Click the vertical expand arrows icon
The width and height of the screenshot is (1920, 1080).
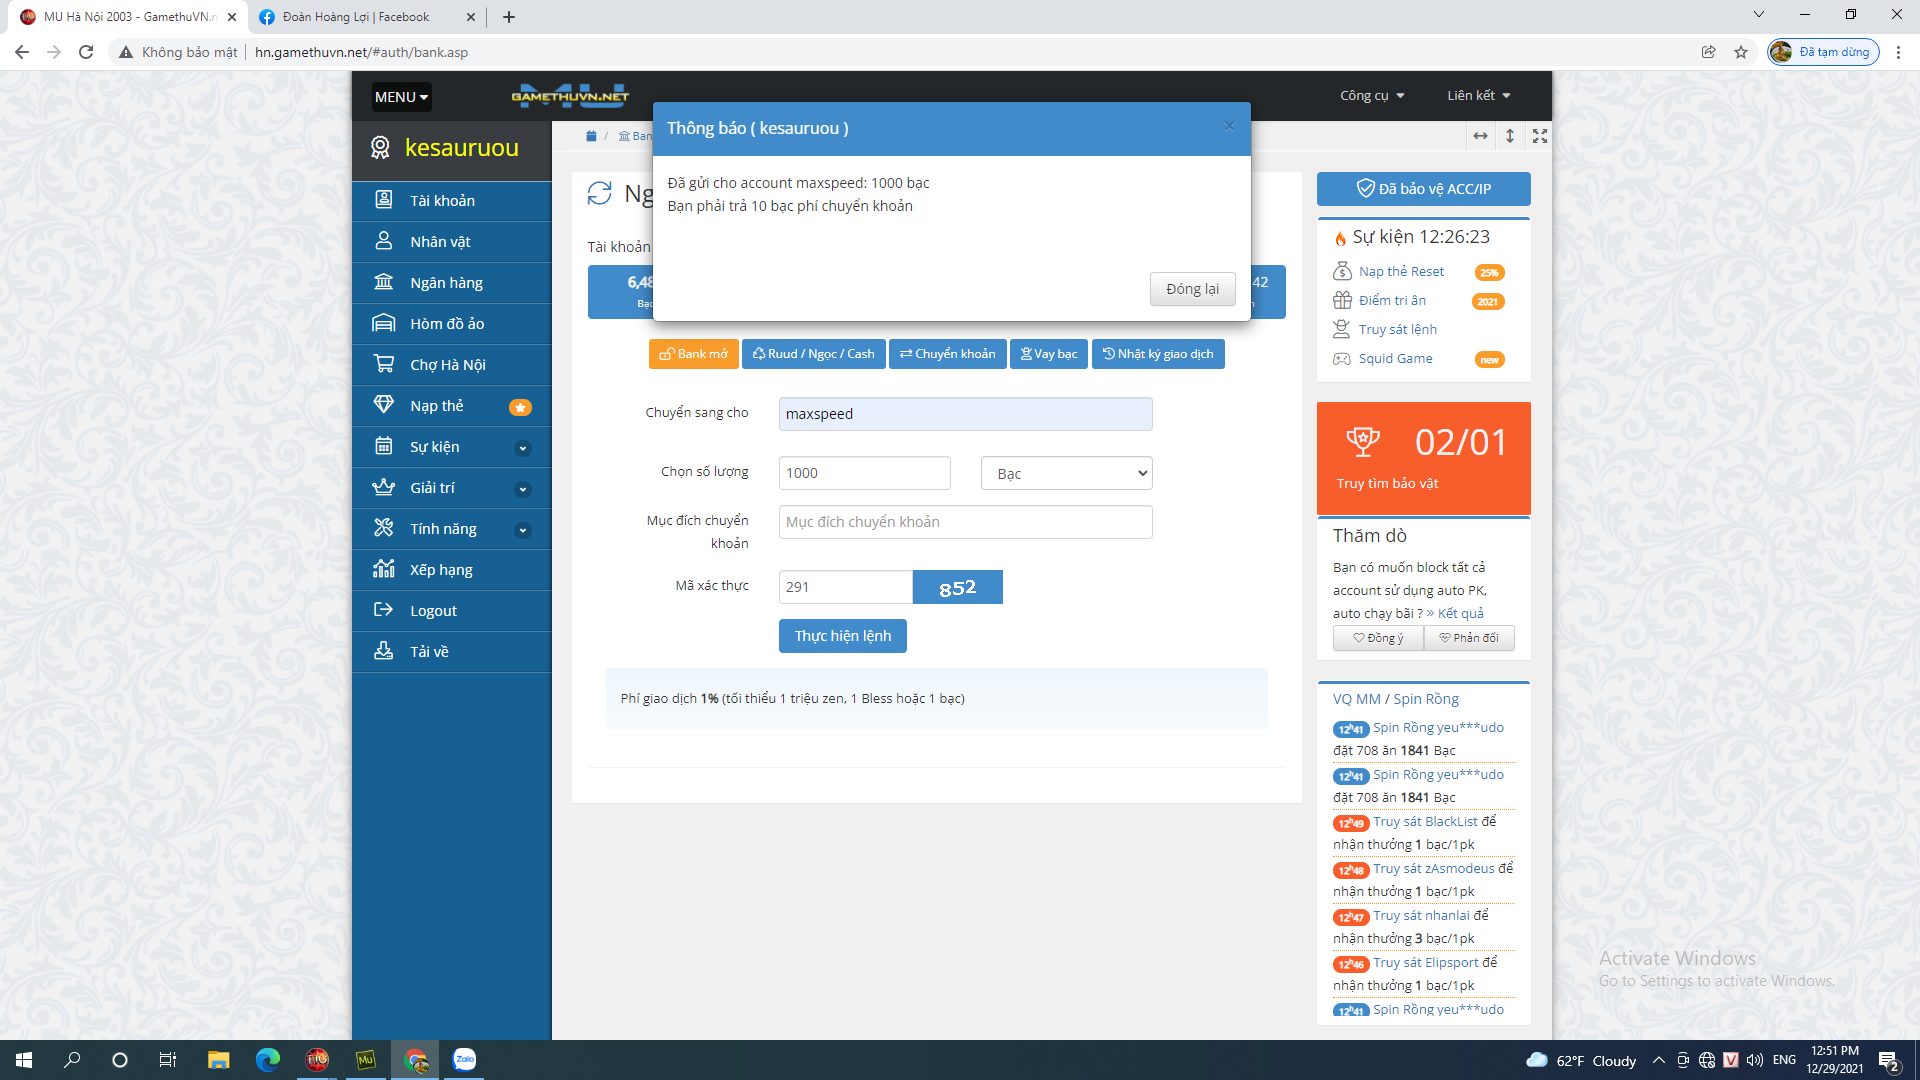[1510, 136]
